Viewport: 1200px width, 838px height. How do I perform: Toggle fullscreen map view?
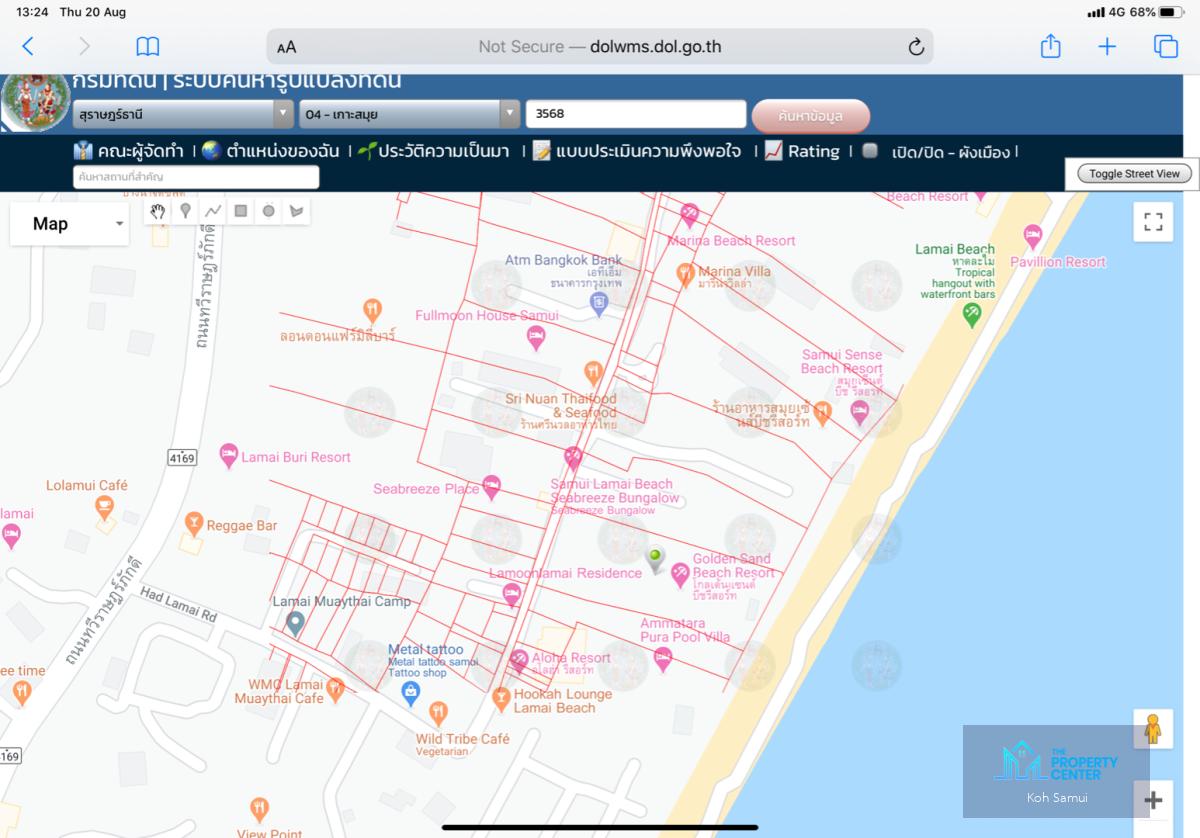1153,222
